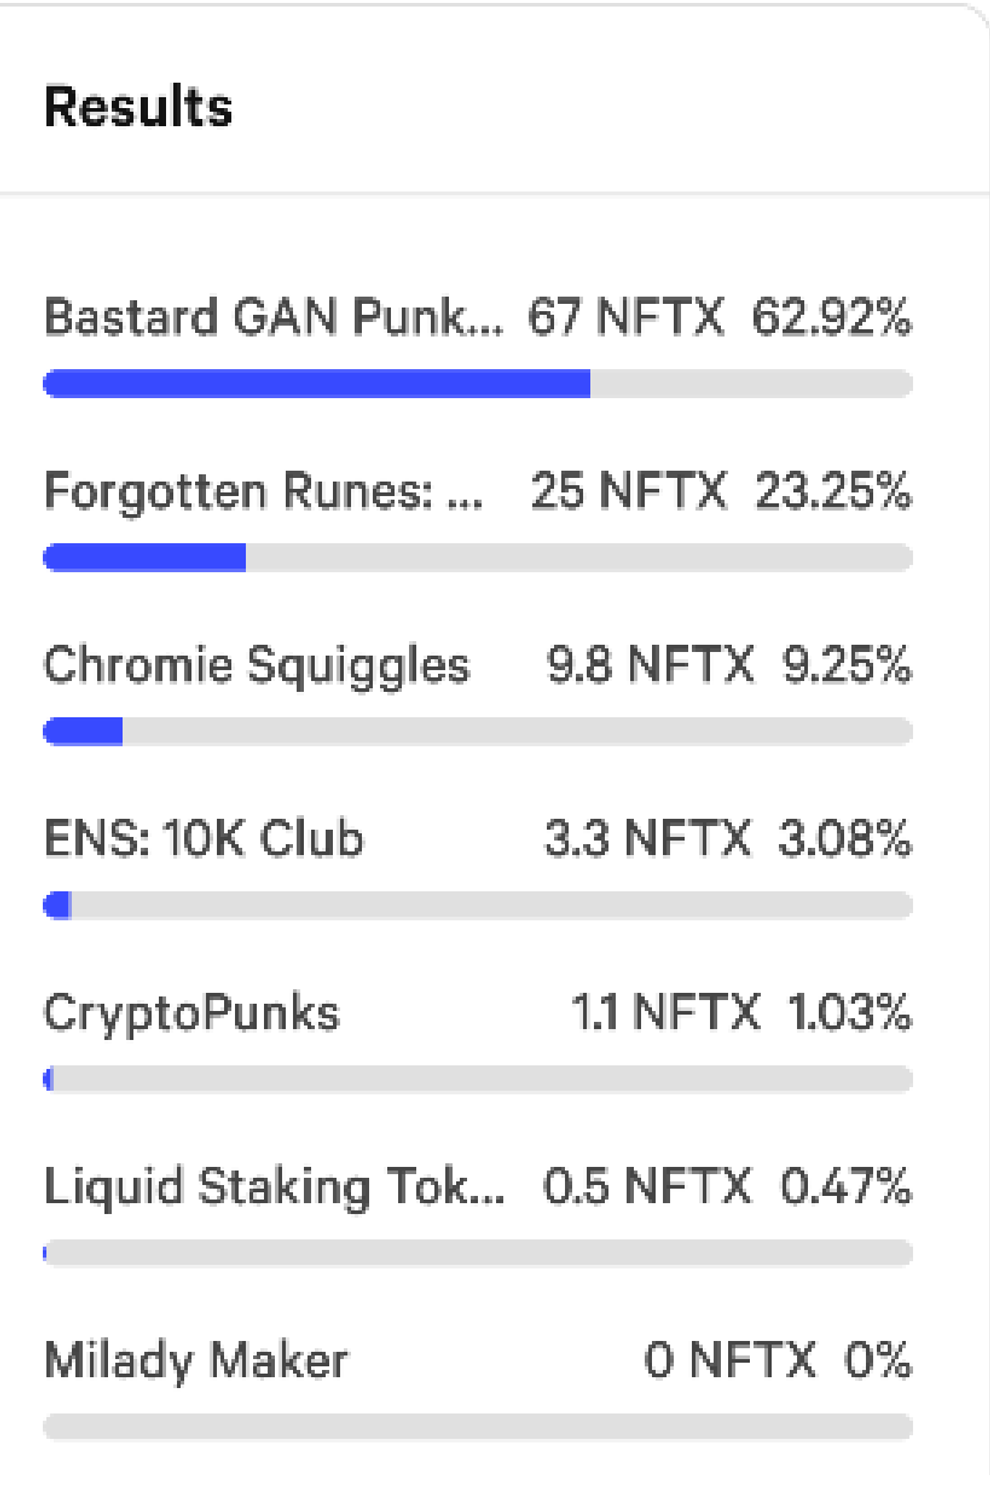Select the Bastard GAN Punk... option label

(273, 317)
